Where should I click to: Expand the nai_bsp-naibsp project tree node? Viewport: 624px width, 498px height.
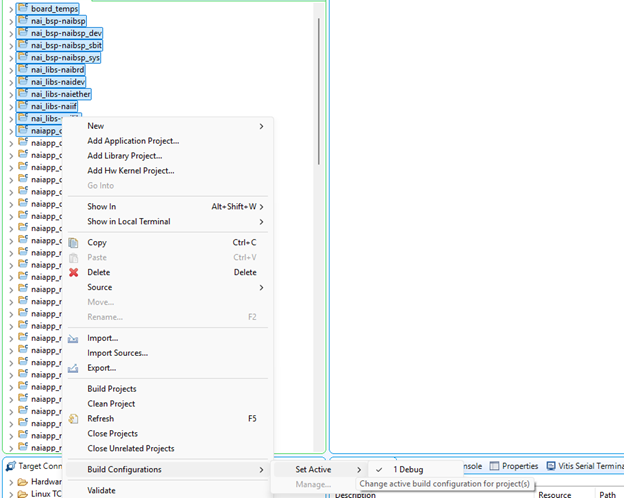(x=10, y=21)
